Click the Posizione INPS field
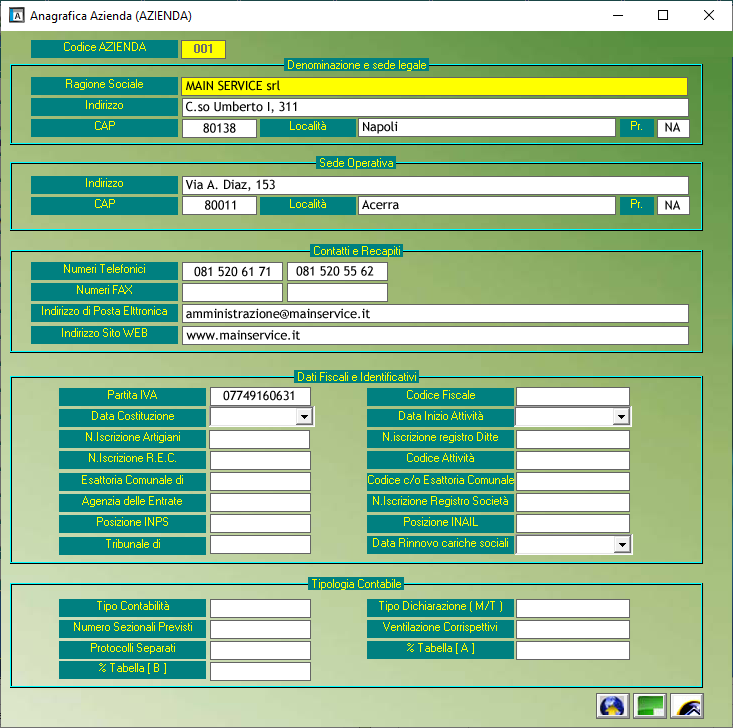Screen dimensions: 733x728 (260, 523)
